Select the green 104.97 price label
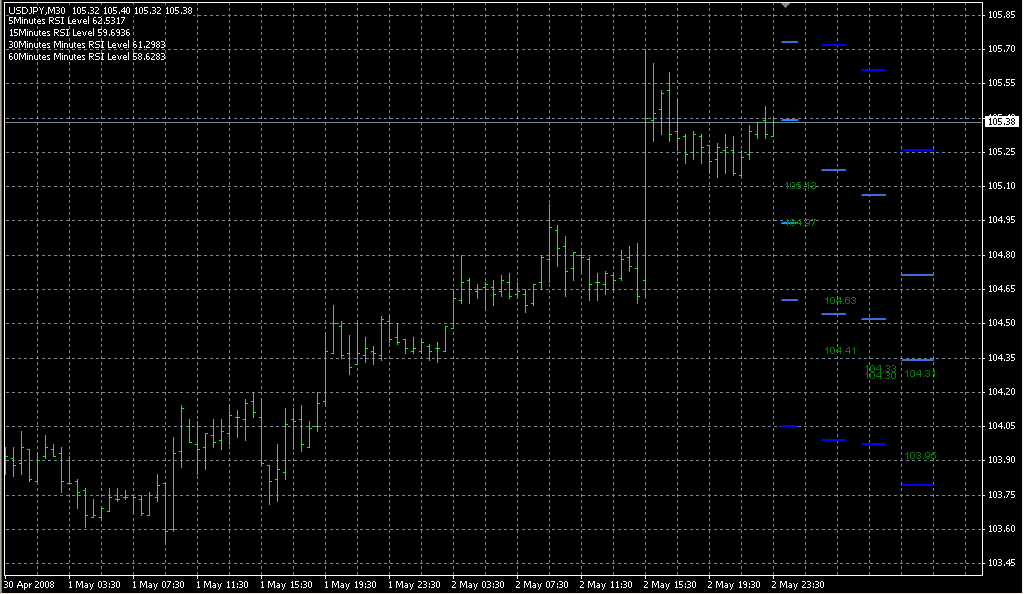Image resolution: width=1024 pixels, height=594 pixels. coord(800,223)
